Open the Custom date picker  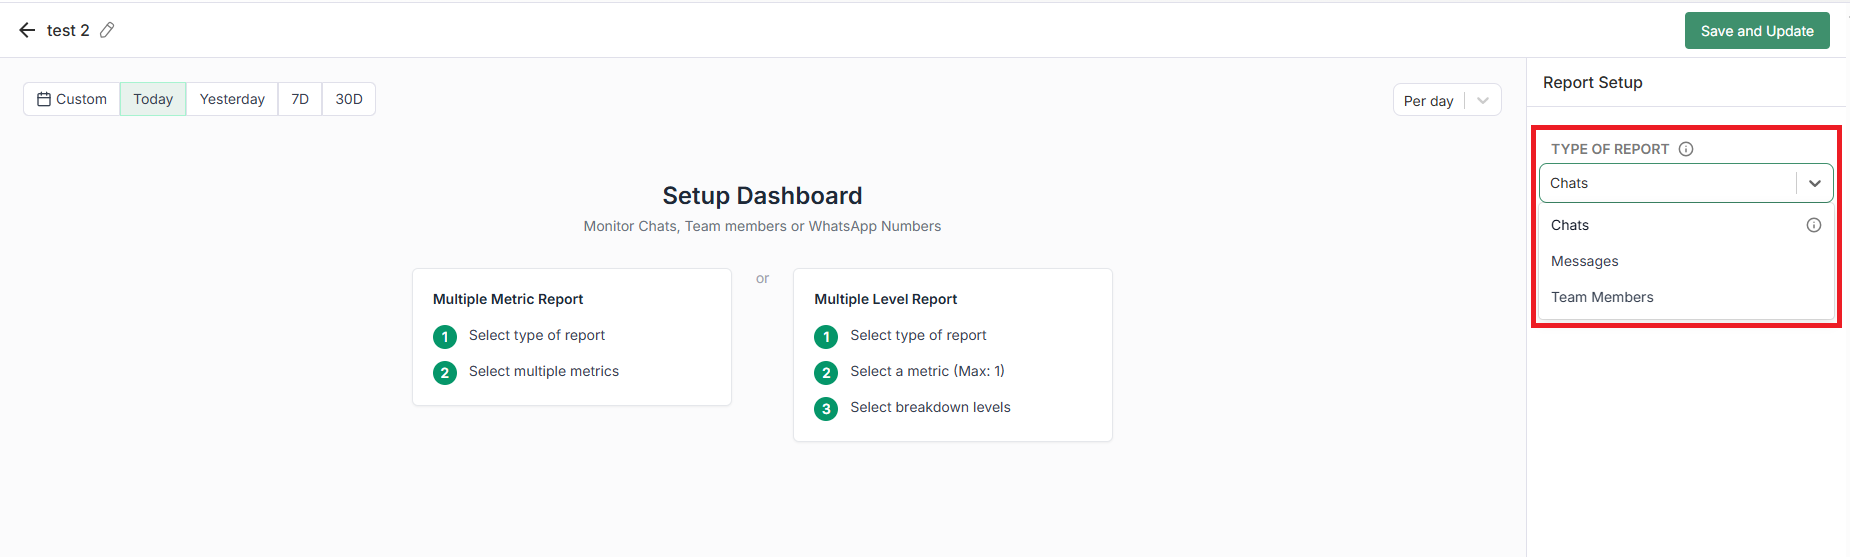pyautogui.click(x=72, y=99)
